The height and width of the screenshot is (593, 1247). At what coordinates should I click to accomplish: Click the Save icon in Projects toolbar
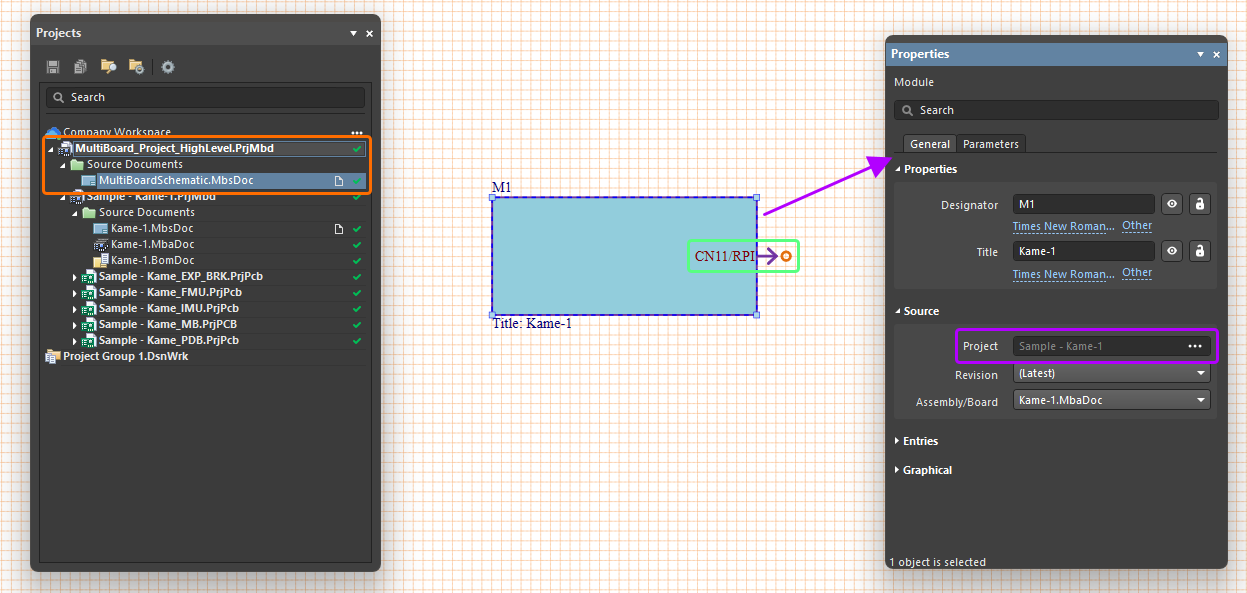[x=53, y=67]
